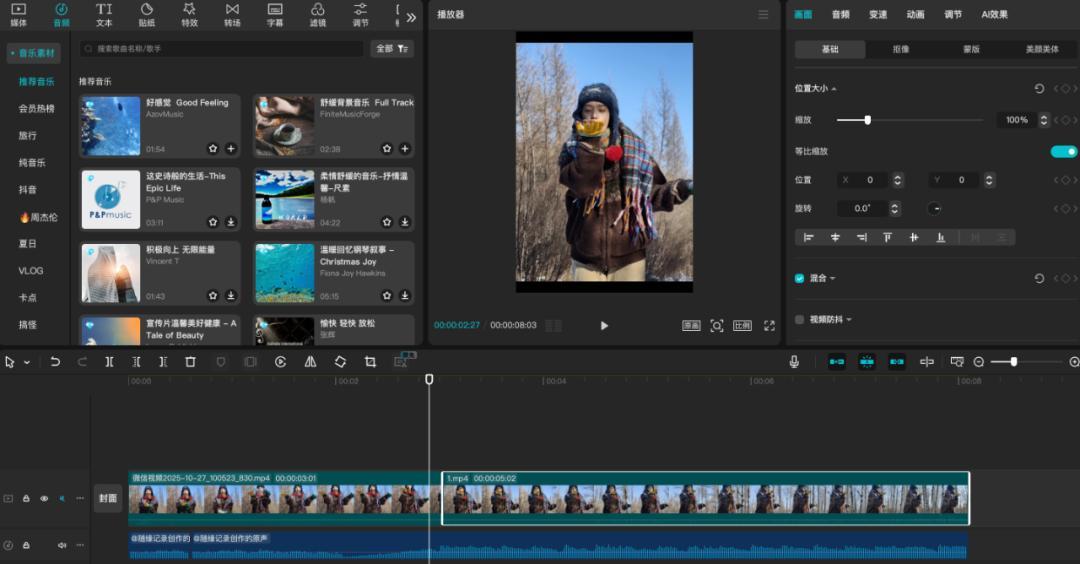Favorite the Full Track song with star
The width and height of the screenshot is (1080, 564).
click(387, 148)
